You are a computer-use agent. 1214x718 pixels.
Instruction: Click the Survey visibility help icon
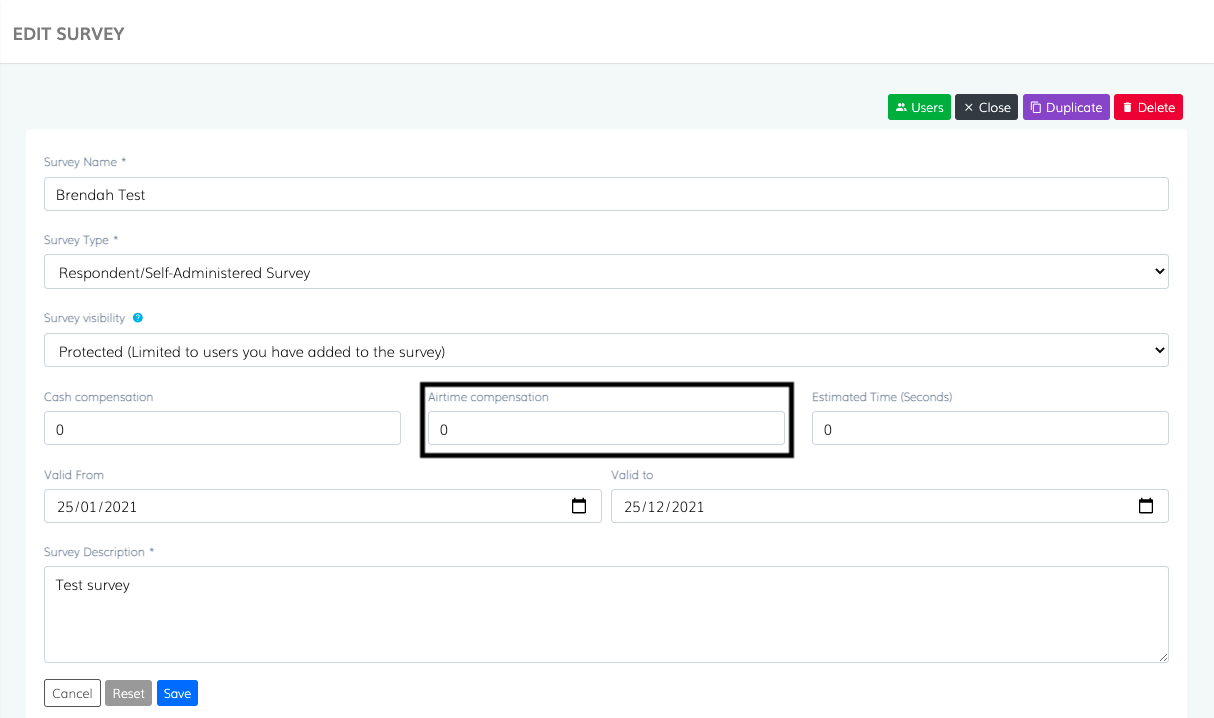[138, 318]
